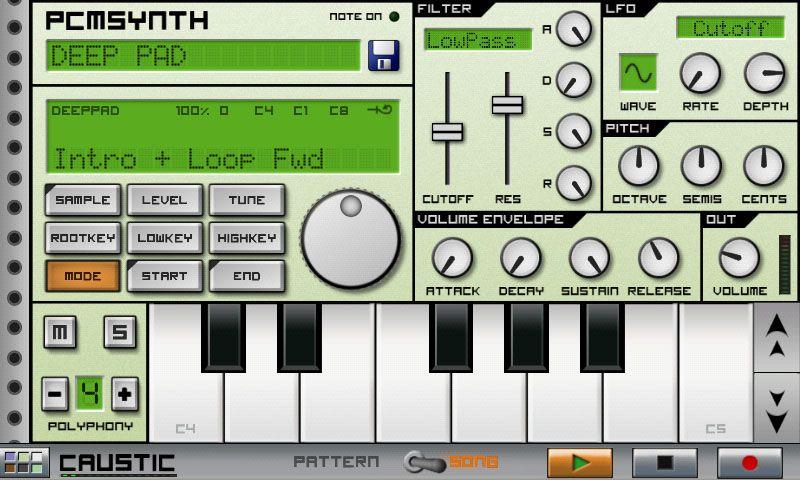The image size is (800, 480).
Task: Click the filter envelope D knob
Action: click(573, 80)
